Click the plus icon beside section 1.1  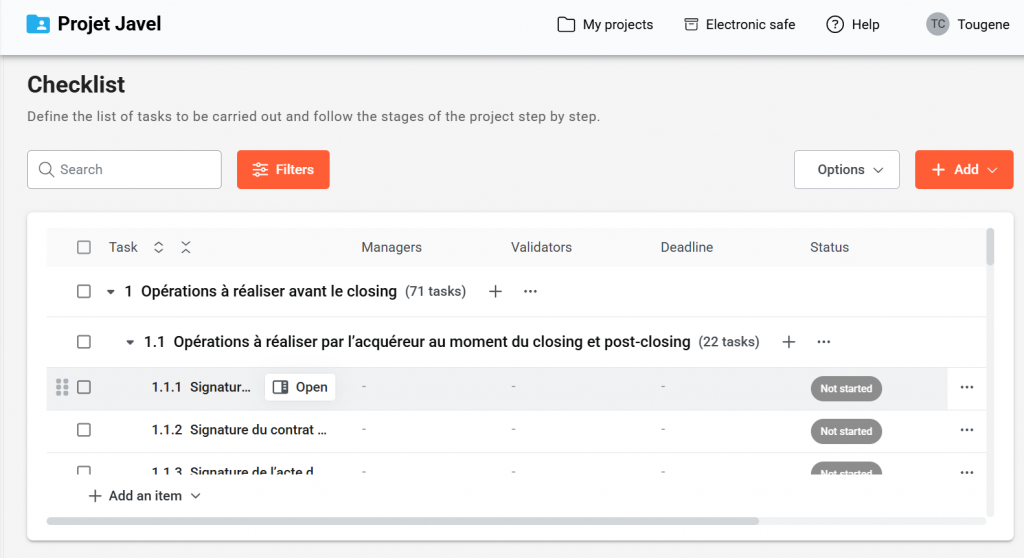pos(788,342)
